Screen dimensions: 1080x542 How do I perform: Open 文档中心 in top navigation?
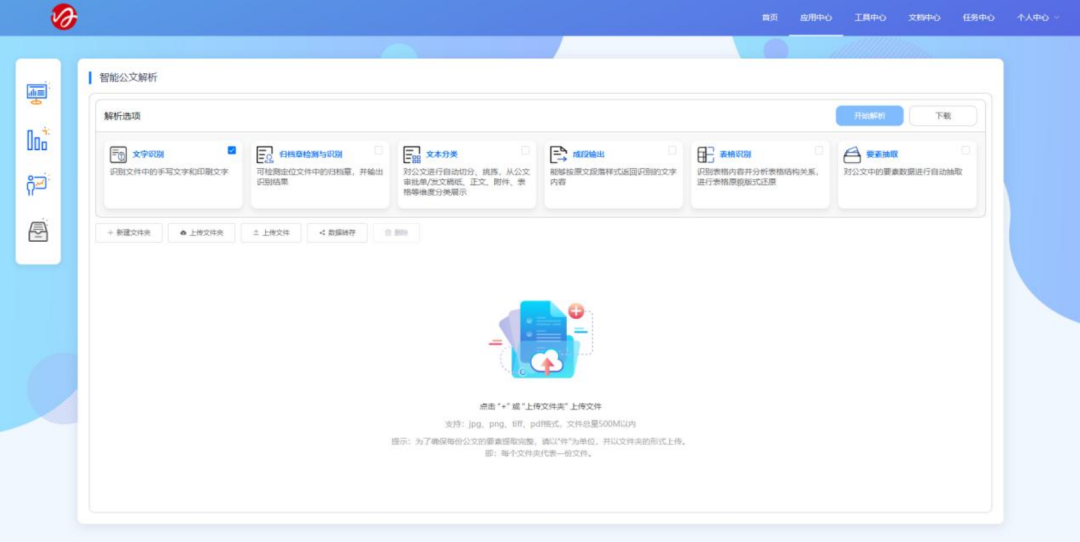tap(924, 18)
